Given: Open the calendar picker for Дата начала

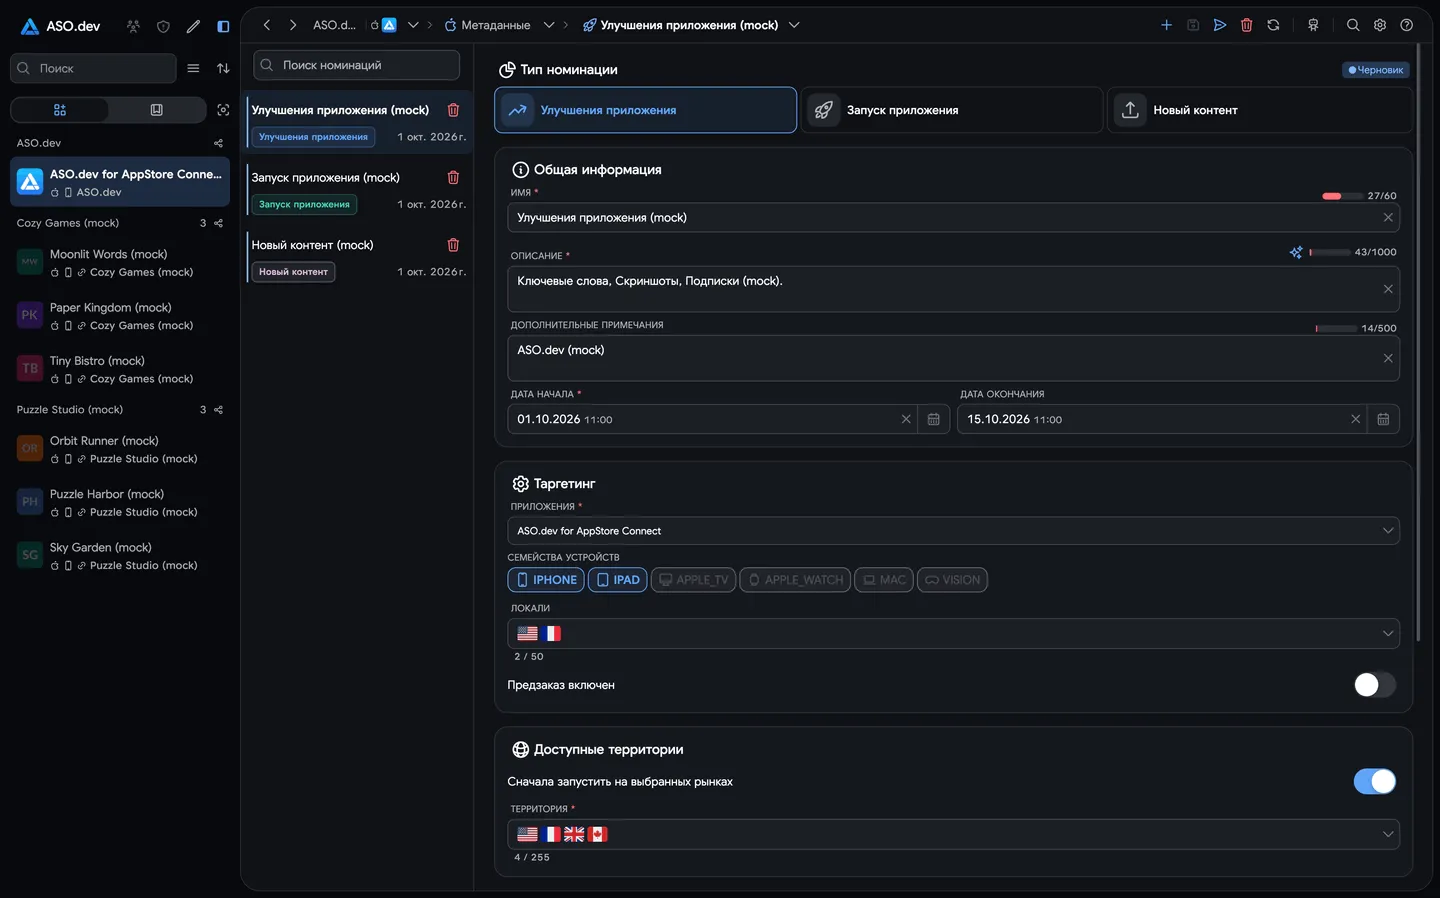Looking at the screenshot, I should click(x=933, y=419).
